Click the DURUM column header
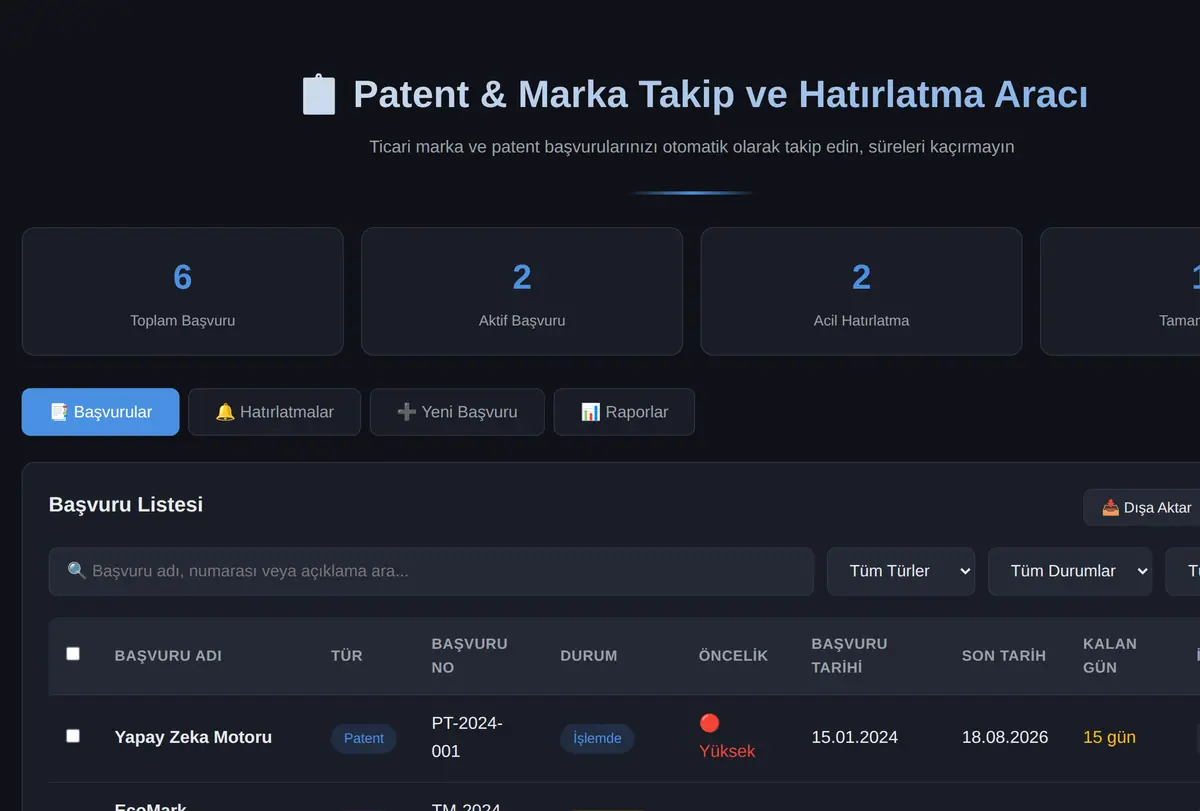The width and height of the screenshot is (1200, 811). click(589, 656)
